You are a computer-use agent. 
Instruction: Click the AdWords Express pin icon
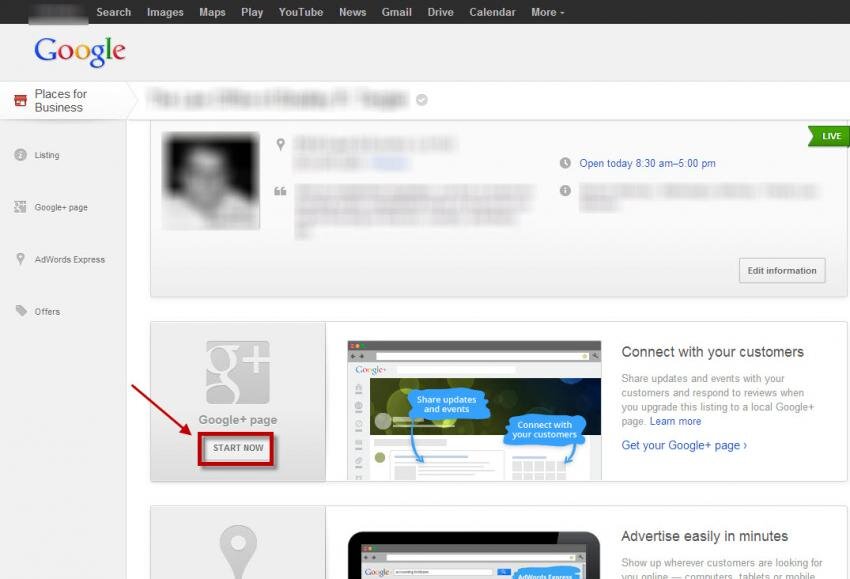pos(21,259)
